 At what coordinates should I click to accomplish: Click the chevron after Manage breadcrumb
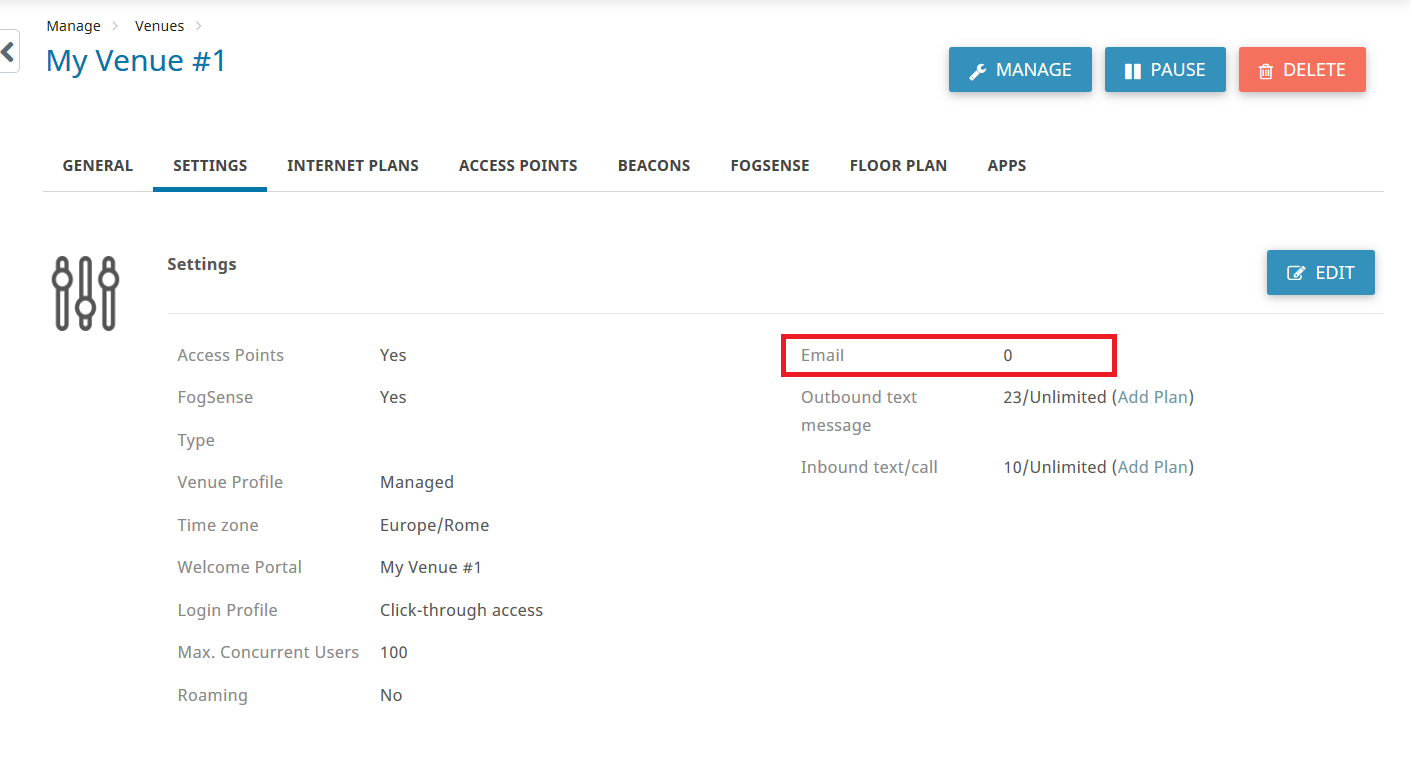click(114, 25)
